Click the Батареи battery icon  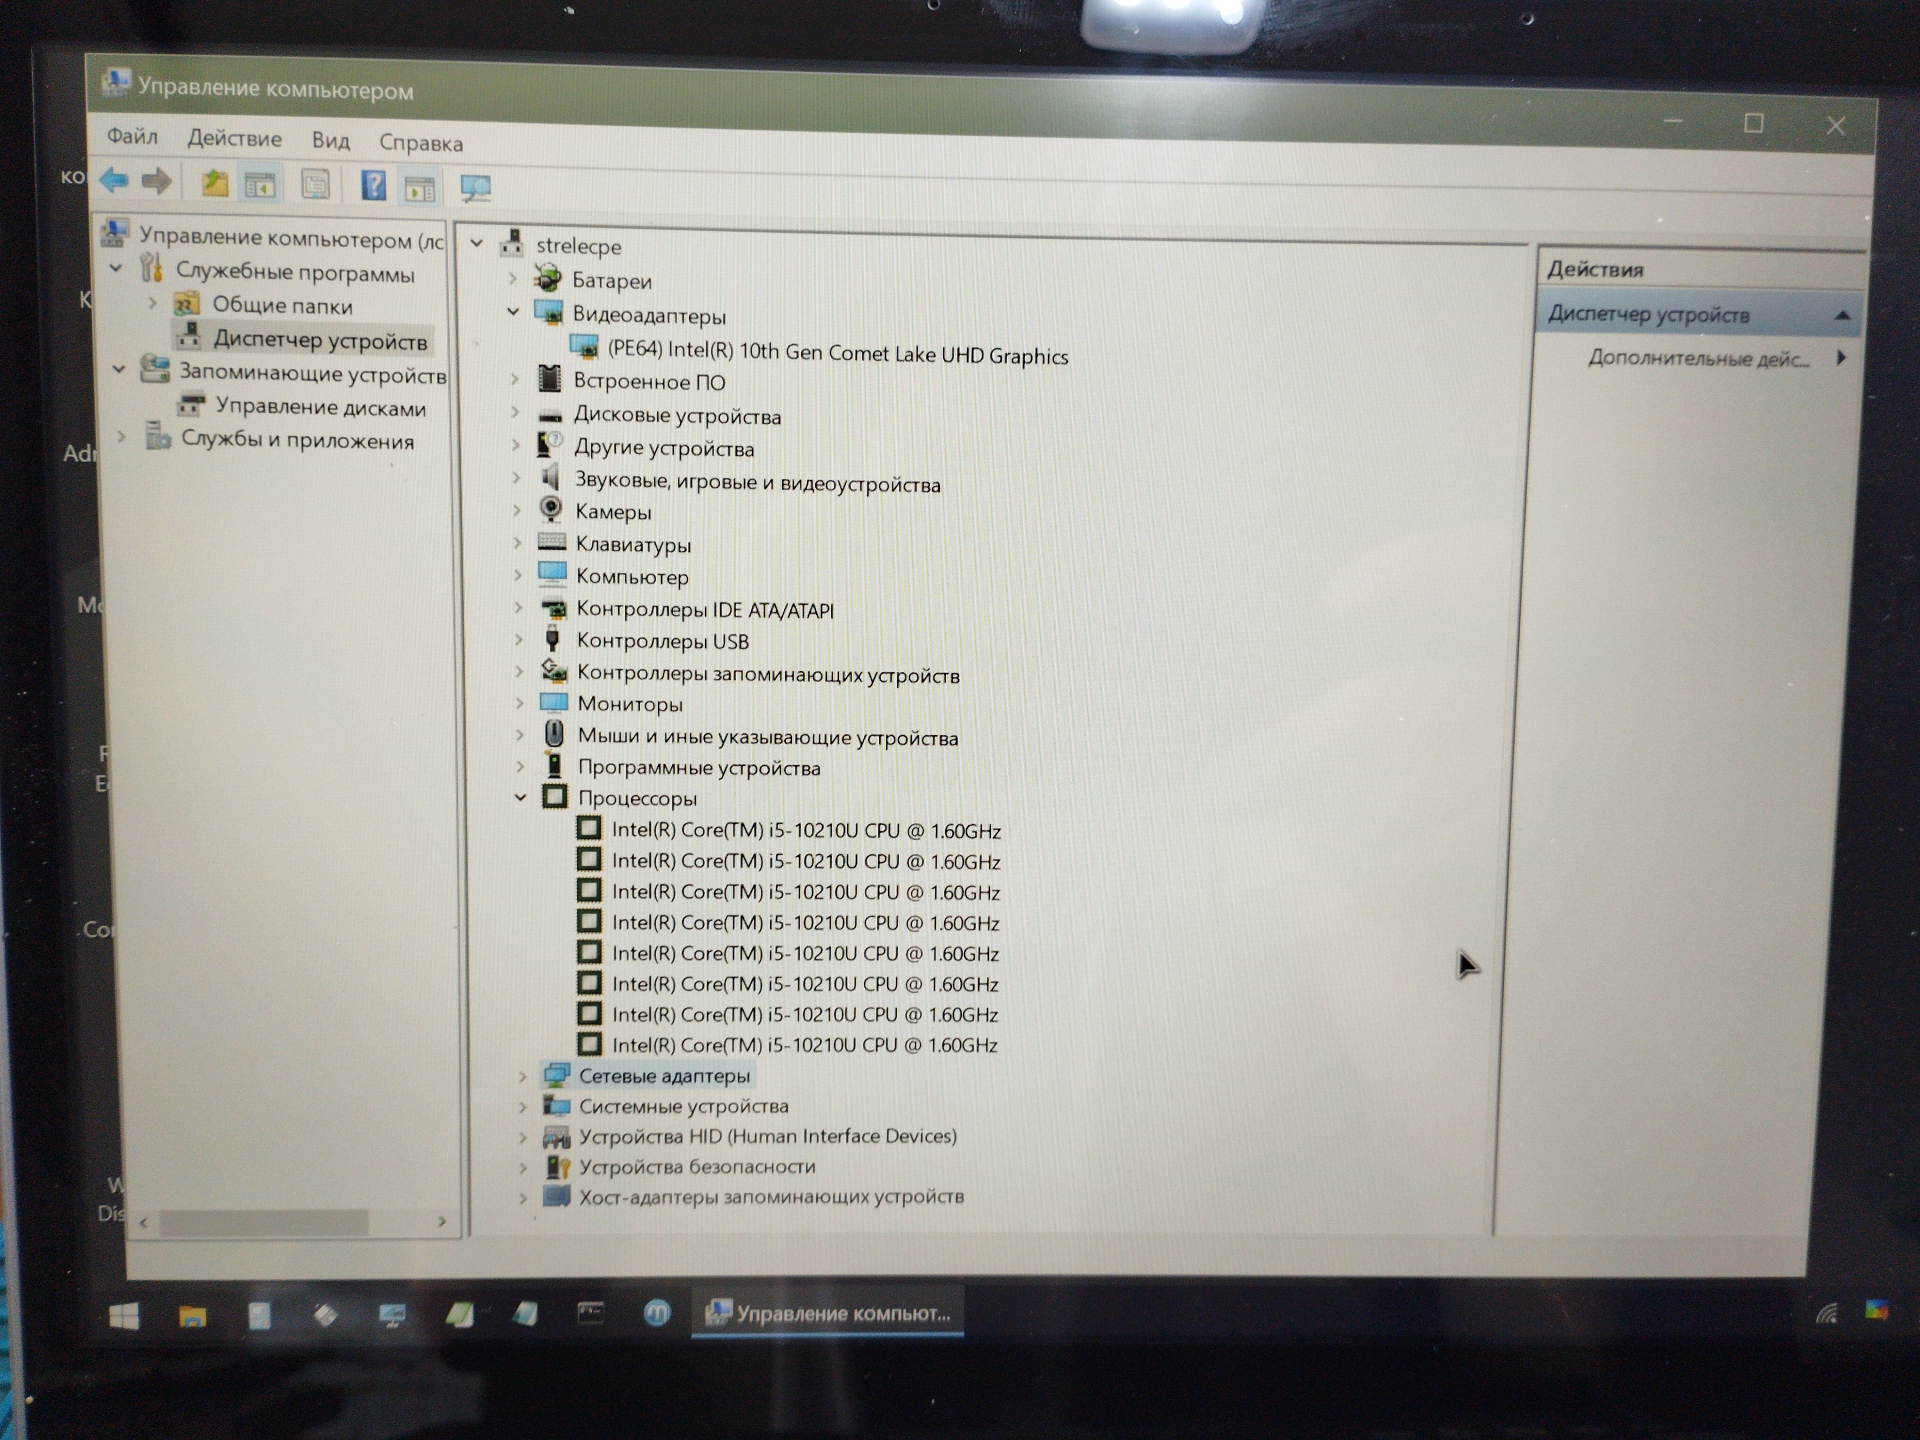[x=548, y=278]
